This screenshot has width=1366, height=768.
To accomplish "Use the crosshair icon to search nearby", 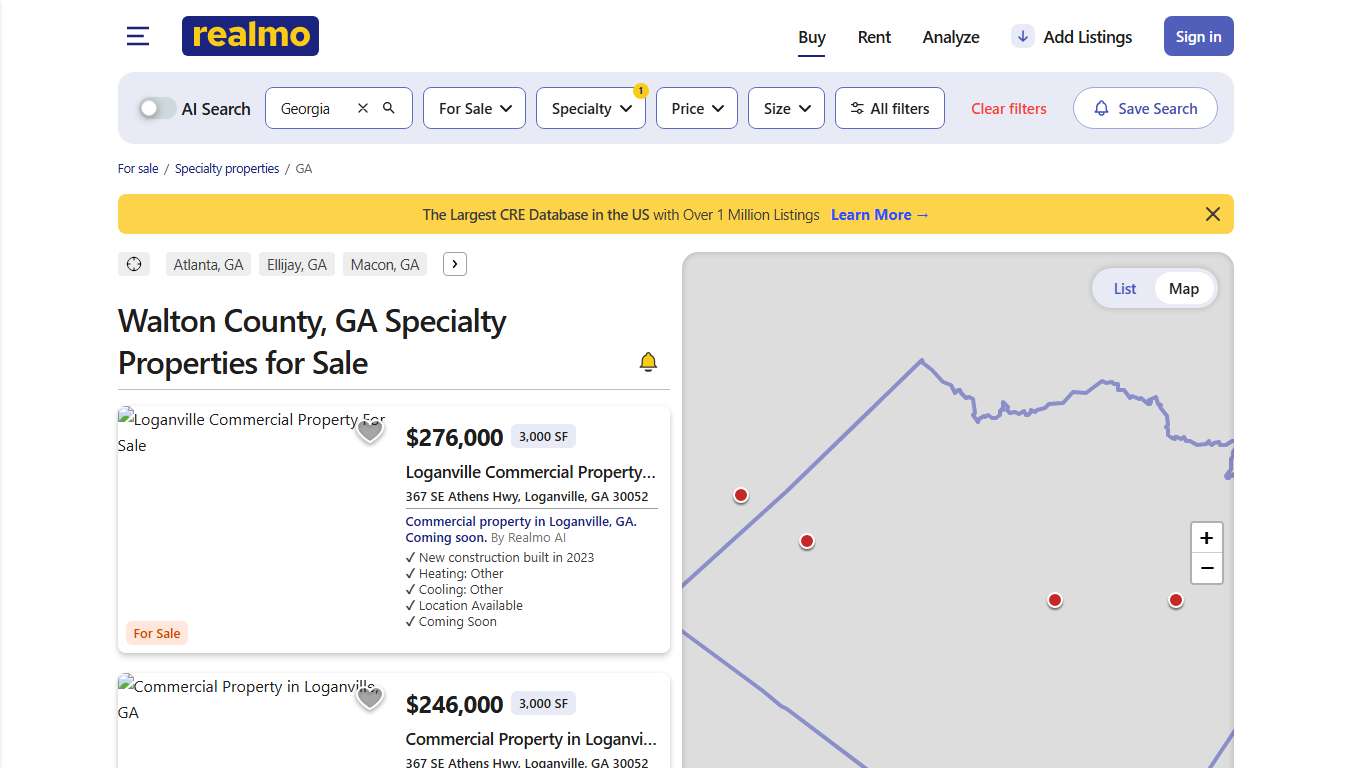I will [x=133, y=263].
